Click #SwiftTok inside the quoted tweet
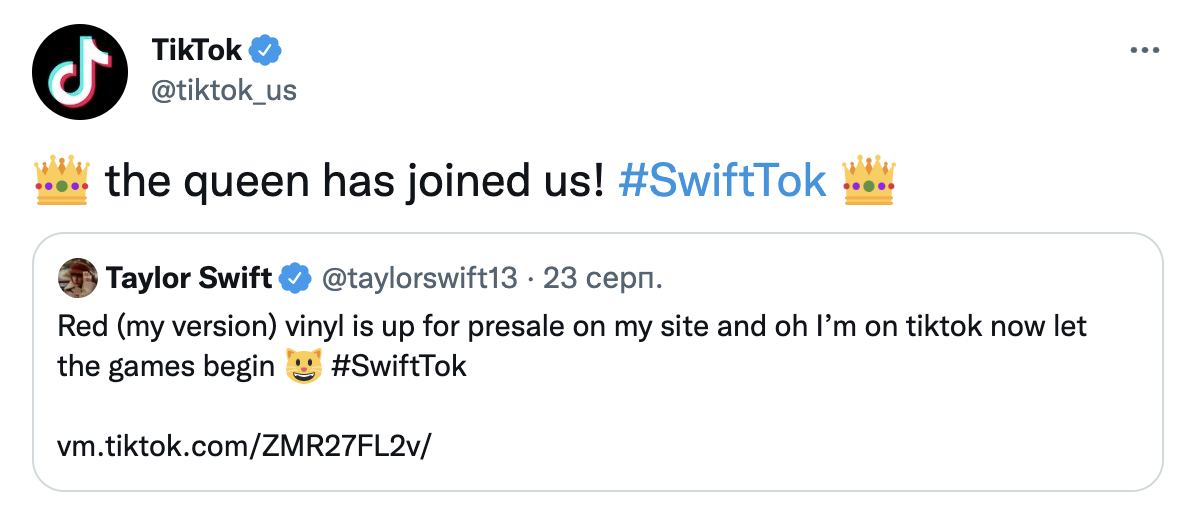This screenshot has width=1194, height=518. (x=396, y=366)
